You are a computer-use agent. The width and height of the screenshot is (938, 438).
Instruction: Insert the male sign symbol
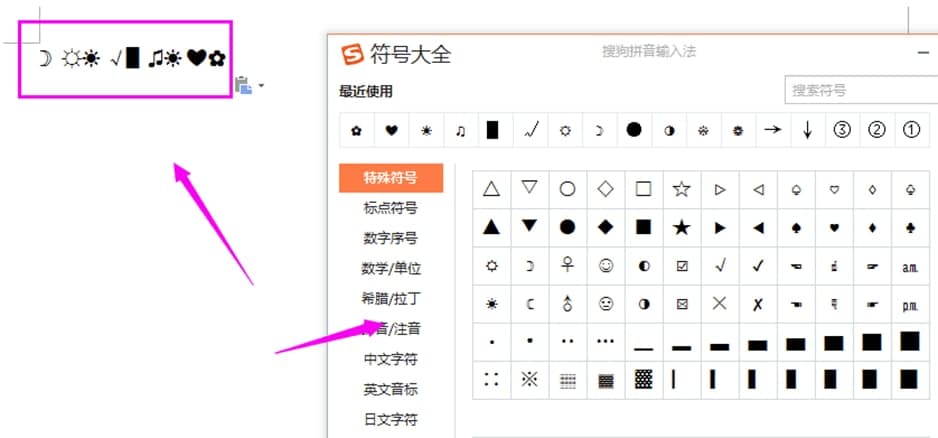tap(567, 304)
